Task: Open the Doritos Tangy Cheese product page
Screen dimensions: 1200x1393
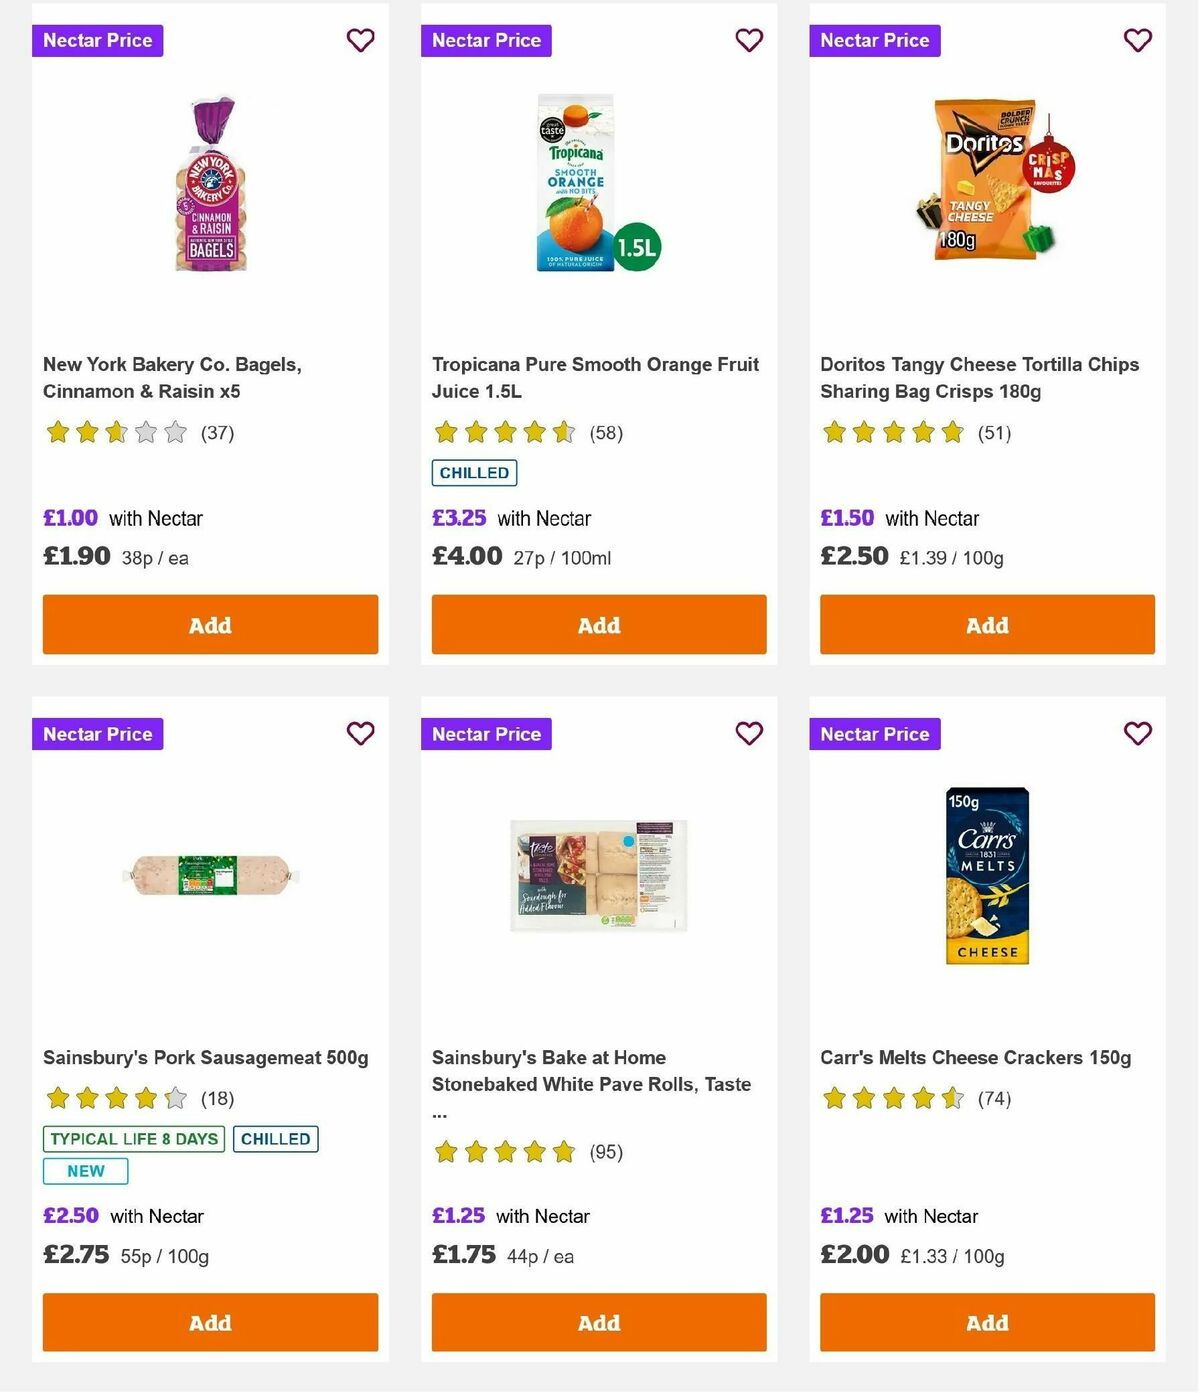Action: pos(979,378)
